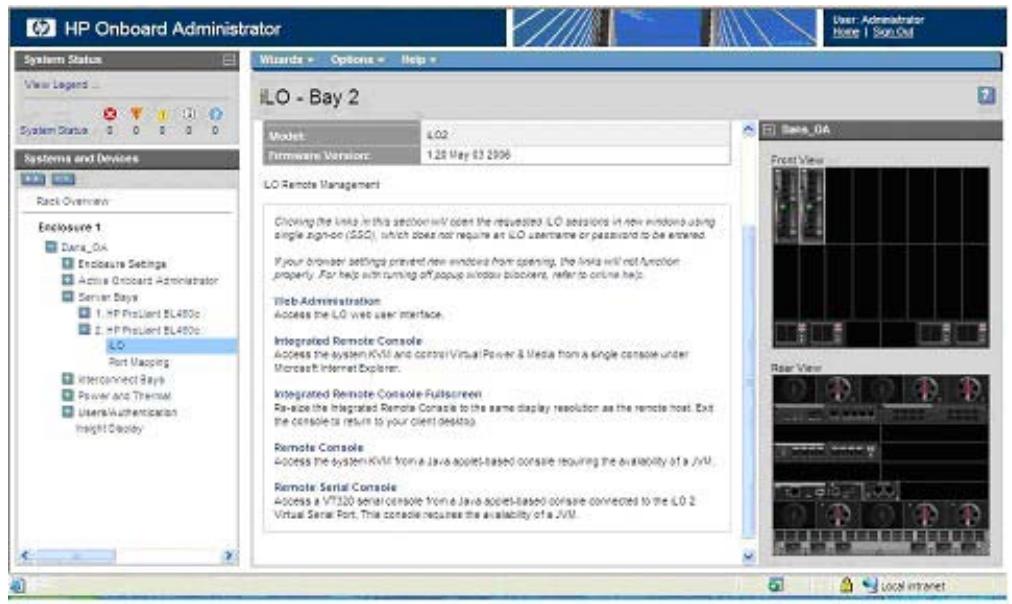Collapse the Sara_OA tree node

tap(51, 247)
